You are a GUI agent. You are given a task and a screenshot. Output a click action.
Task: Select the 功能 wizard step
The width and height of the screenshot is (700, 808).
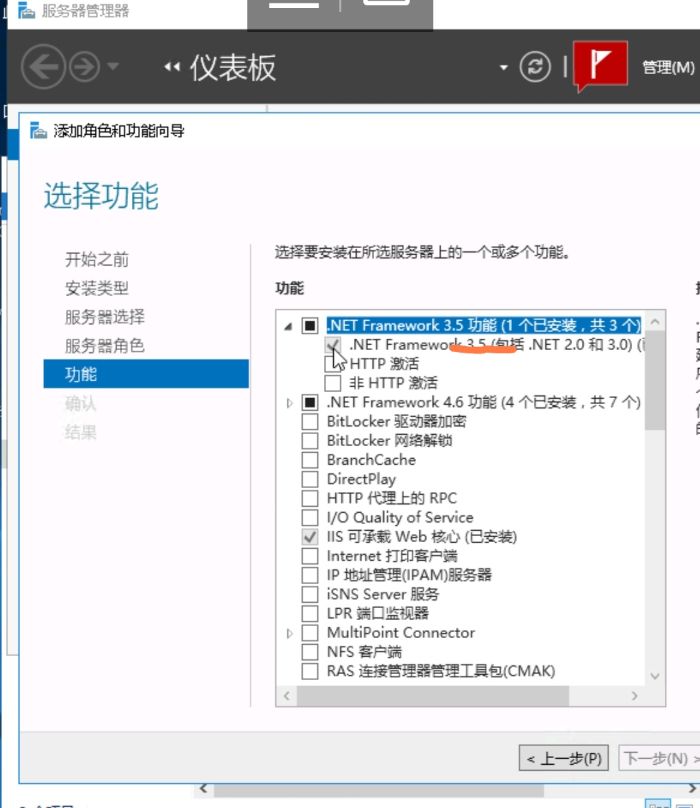tap(146, 374)
